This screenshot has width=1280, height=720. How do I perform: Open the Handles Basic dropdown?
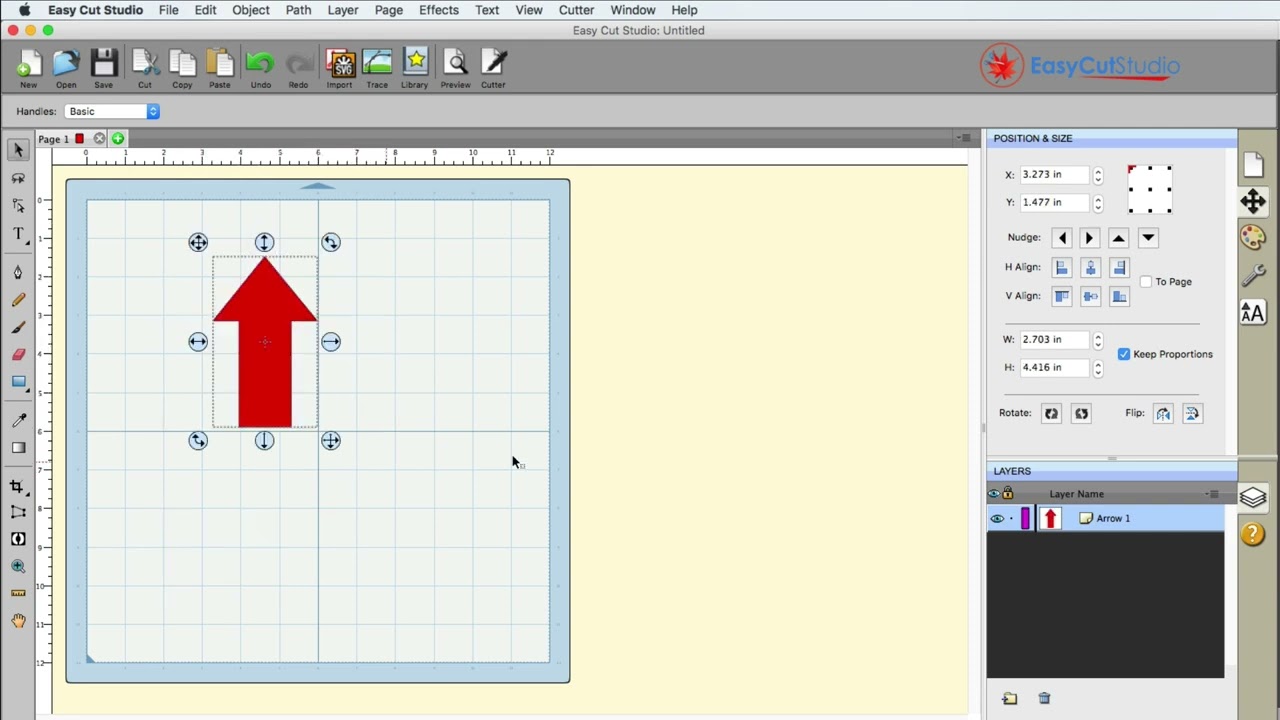112,111
